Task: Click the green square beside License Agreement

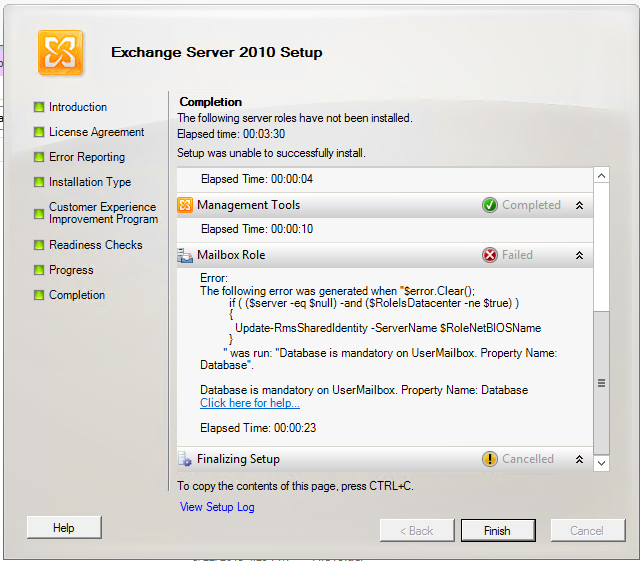Action: pos(39,132)
